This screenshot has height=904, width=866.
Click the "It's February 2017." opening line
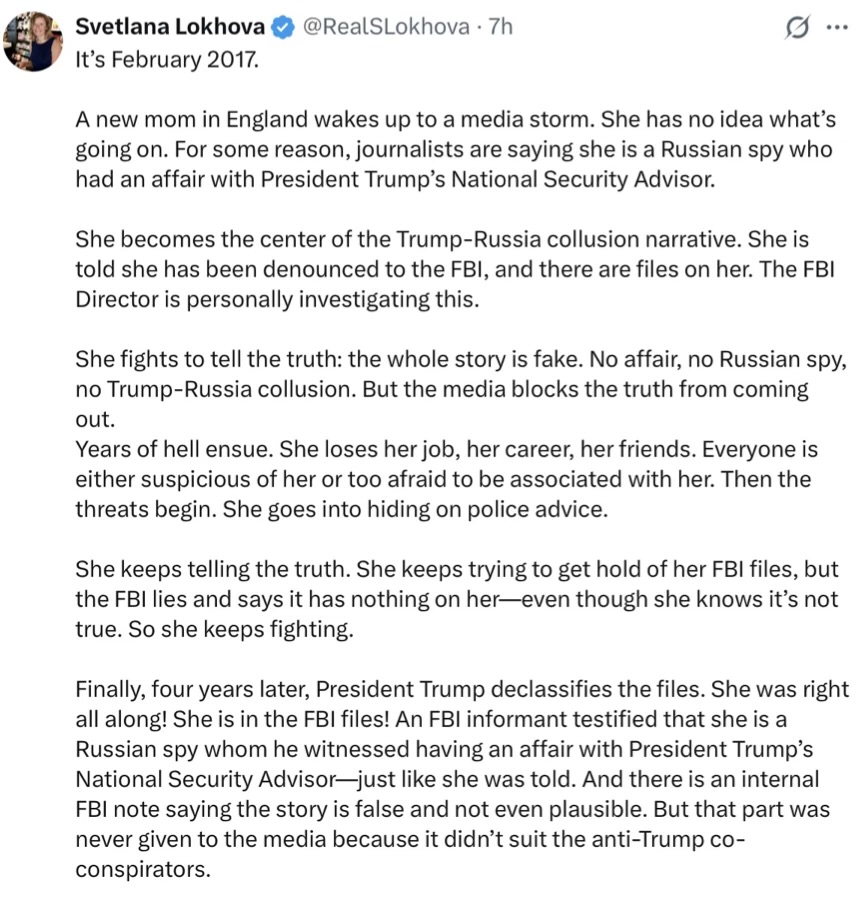167,59
